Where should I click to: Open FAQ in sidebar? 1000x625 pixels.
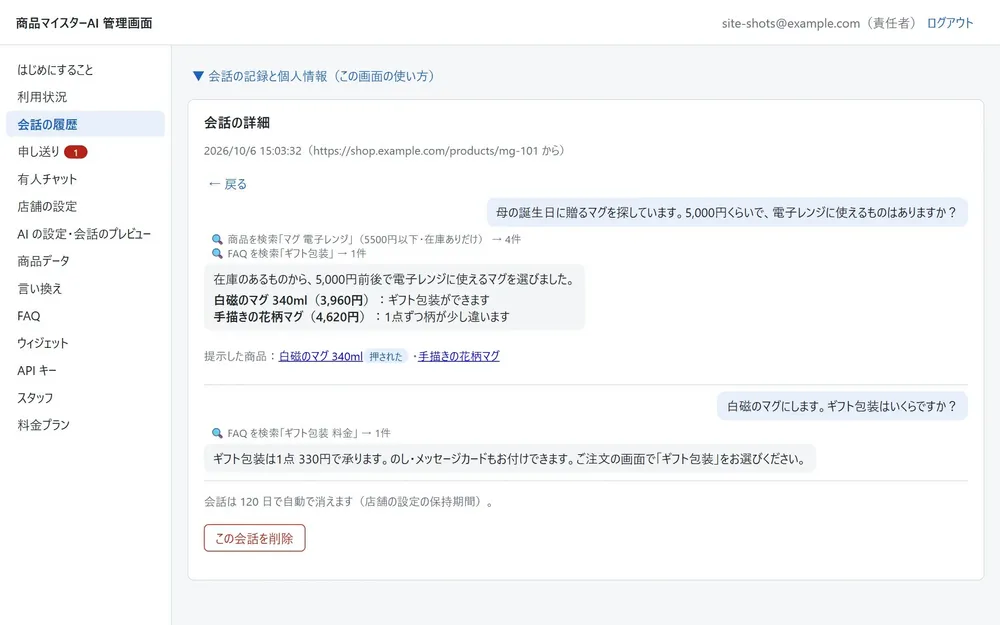click(x=85, y=316)
